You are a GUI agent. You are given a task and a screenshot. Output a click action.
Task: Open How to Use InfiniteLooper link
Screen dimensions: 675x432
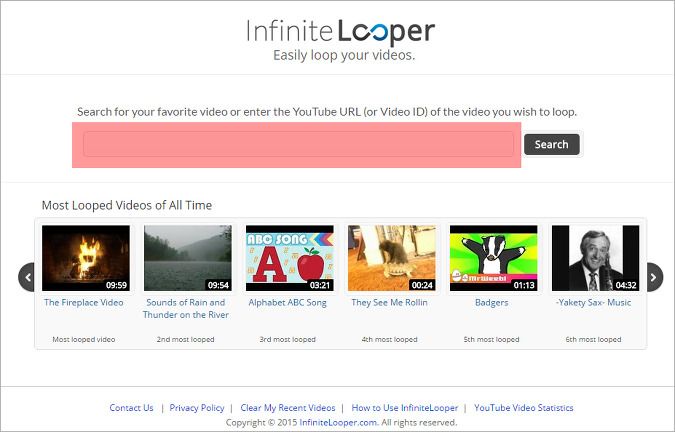405,407
